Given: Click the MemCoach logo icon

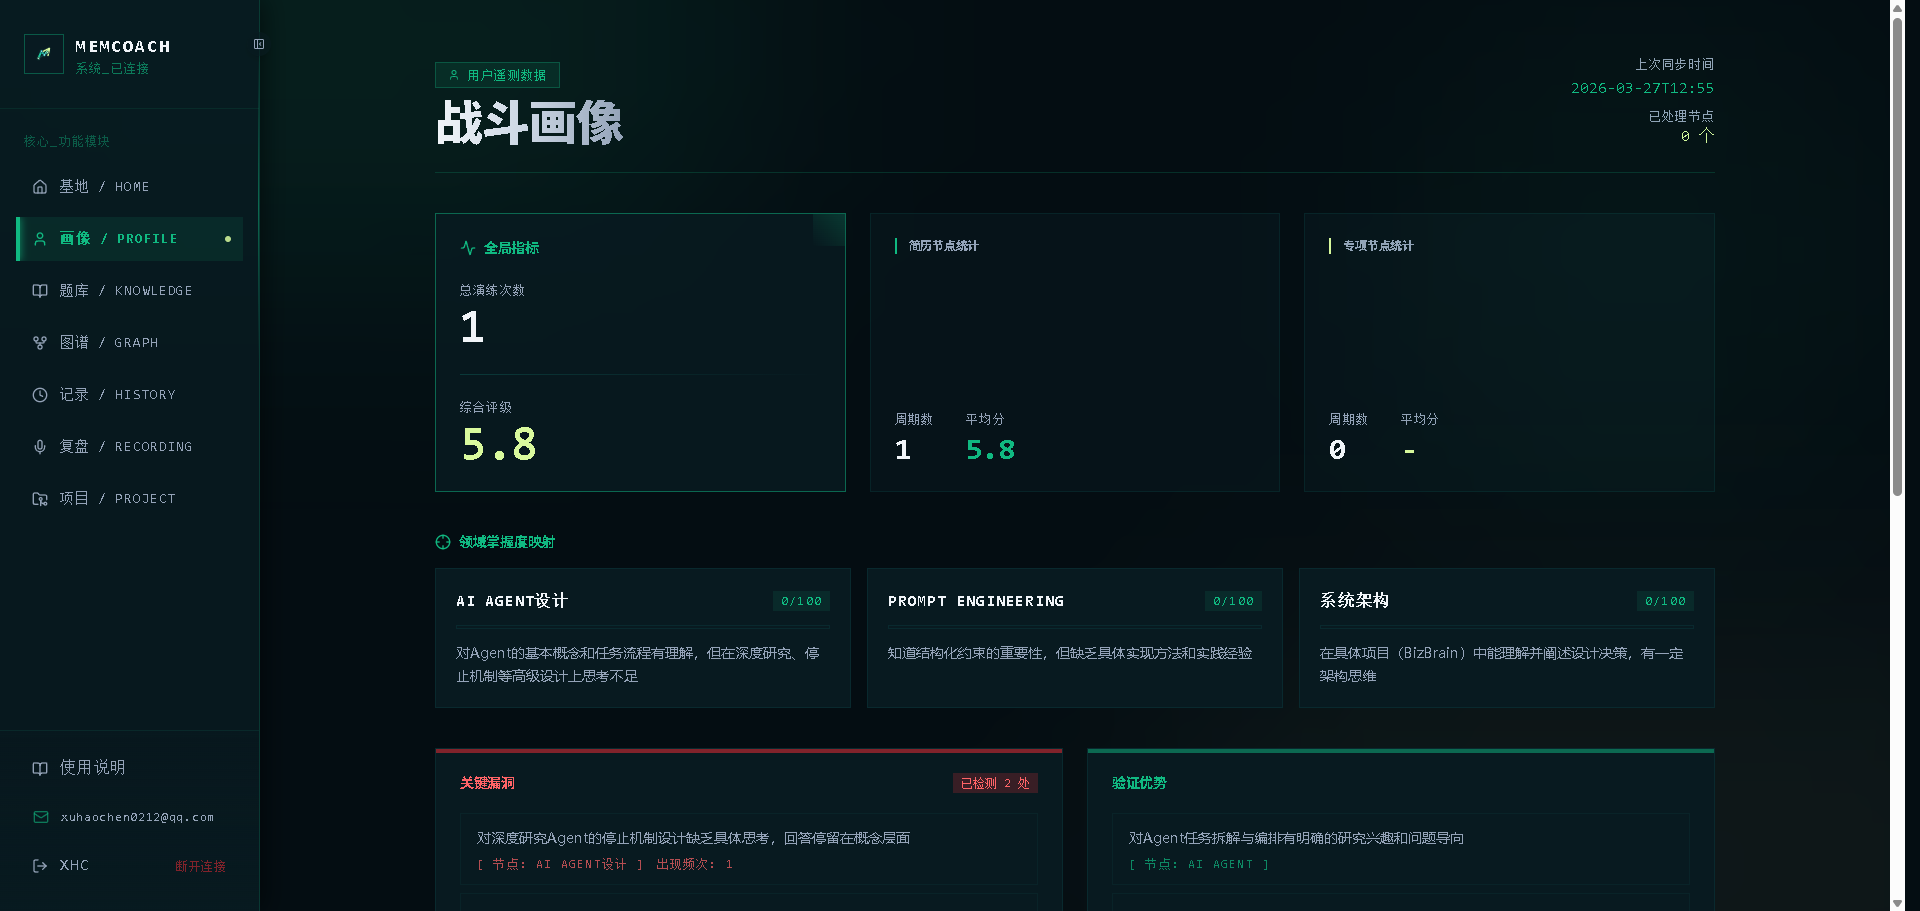Looking at the screenshot, I should coord(44,54).
